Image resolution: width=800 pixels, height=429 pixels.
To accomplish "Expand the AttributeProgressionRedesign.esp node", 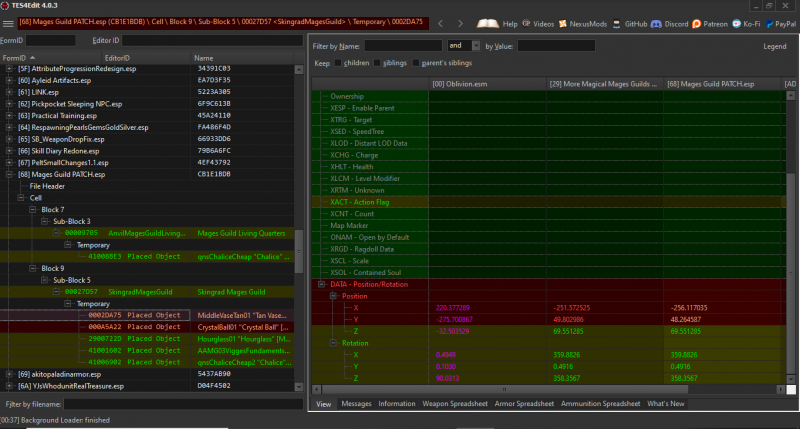I will click(9, 68).
